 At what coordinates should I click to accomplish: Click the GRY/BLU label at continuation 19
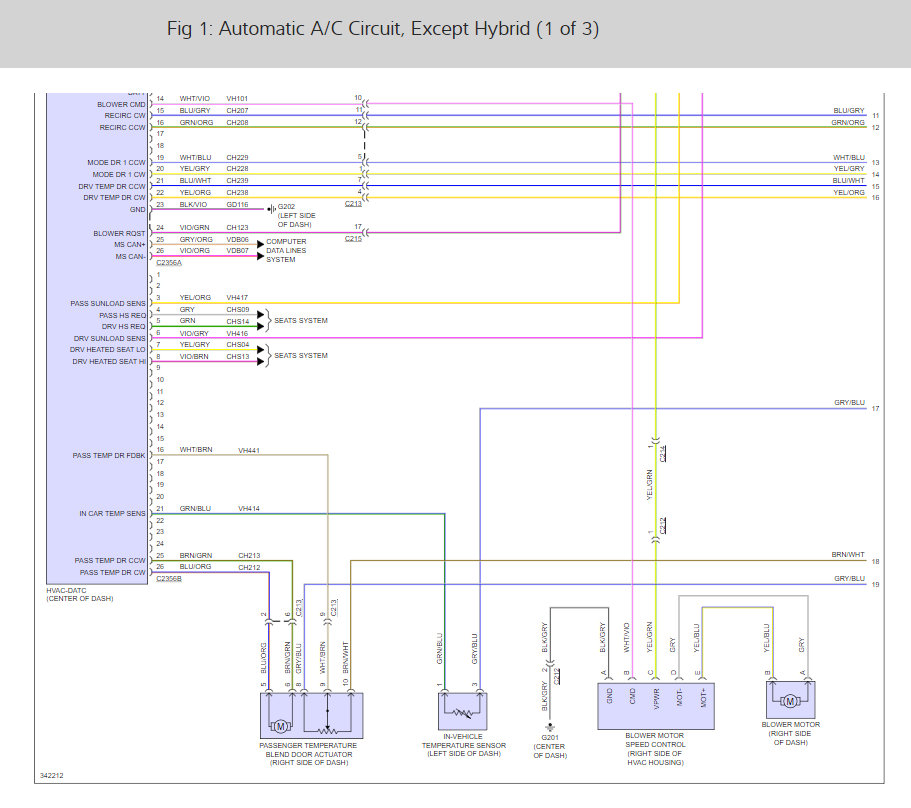[x=849, y=579]
